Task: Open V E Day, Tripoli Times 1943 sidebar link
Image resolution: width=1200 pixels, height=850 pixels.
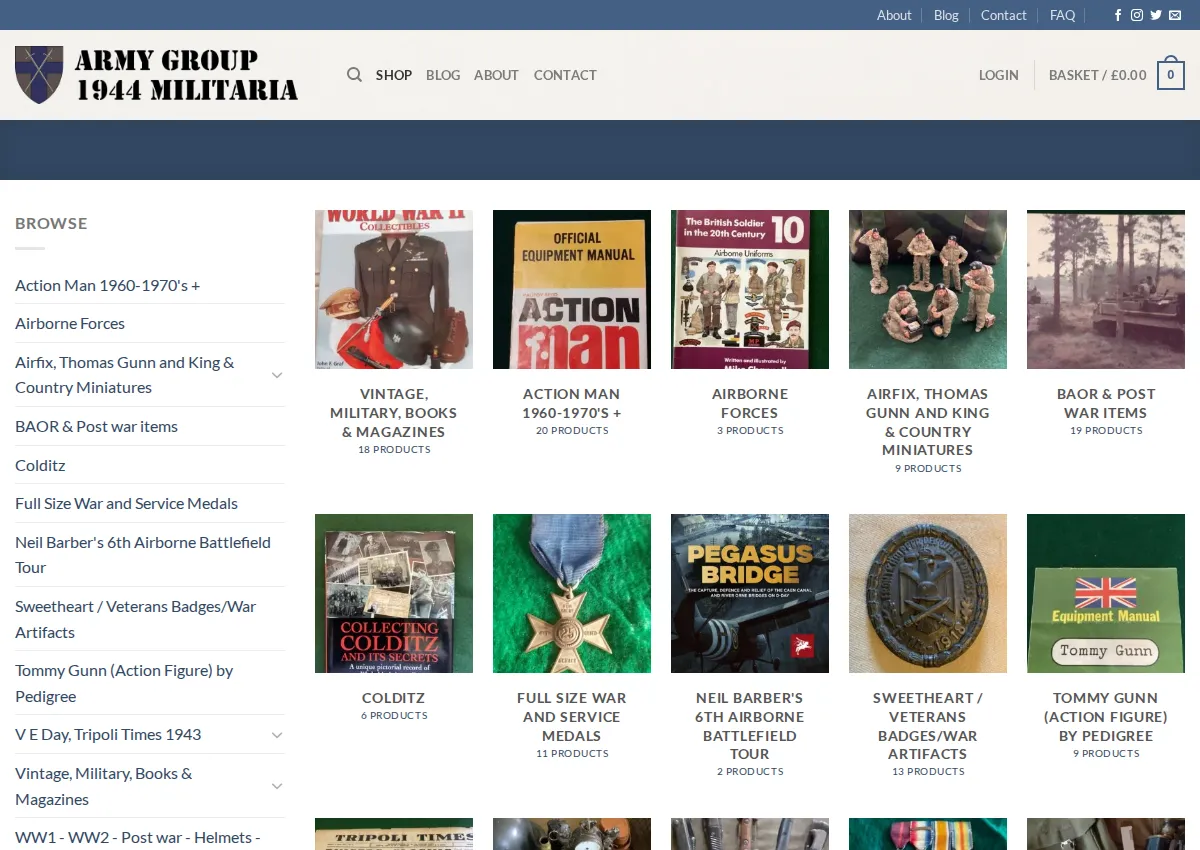Action: (108, 734)
